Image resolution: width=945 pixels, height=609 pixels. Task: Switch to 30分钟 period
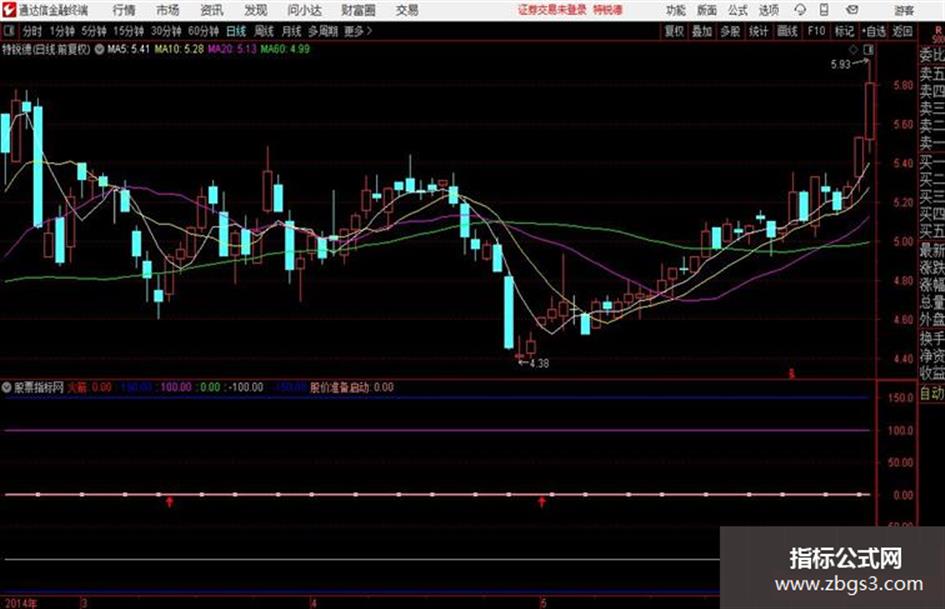pyautogui.click(x=166, y=31)
